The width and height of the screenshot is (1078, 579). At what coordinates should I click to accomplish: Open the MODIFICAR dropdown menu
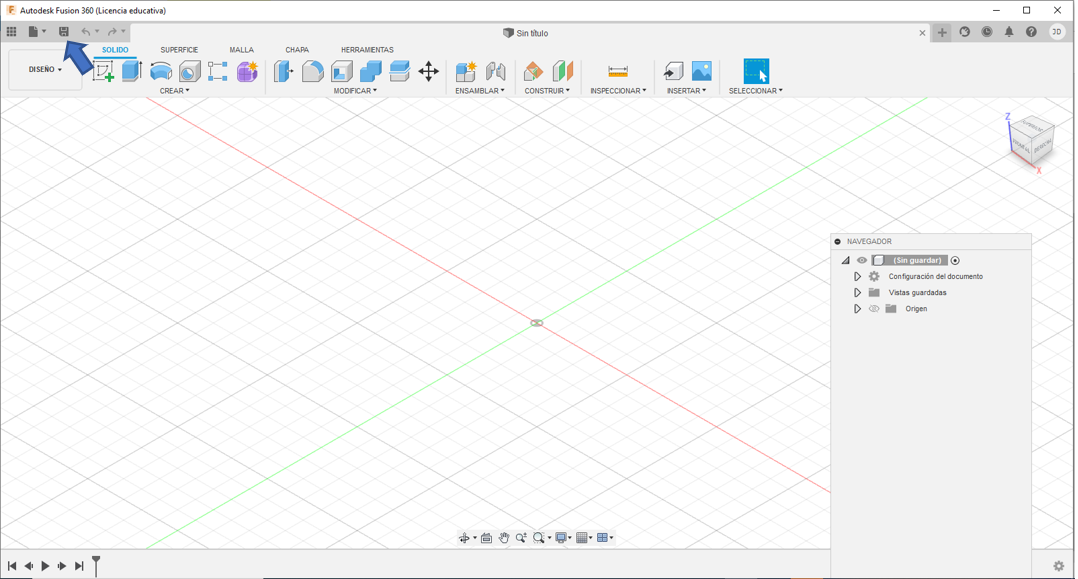355,91
